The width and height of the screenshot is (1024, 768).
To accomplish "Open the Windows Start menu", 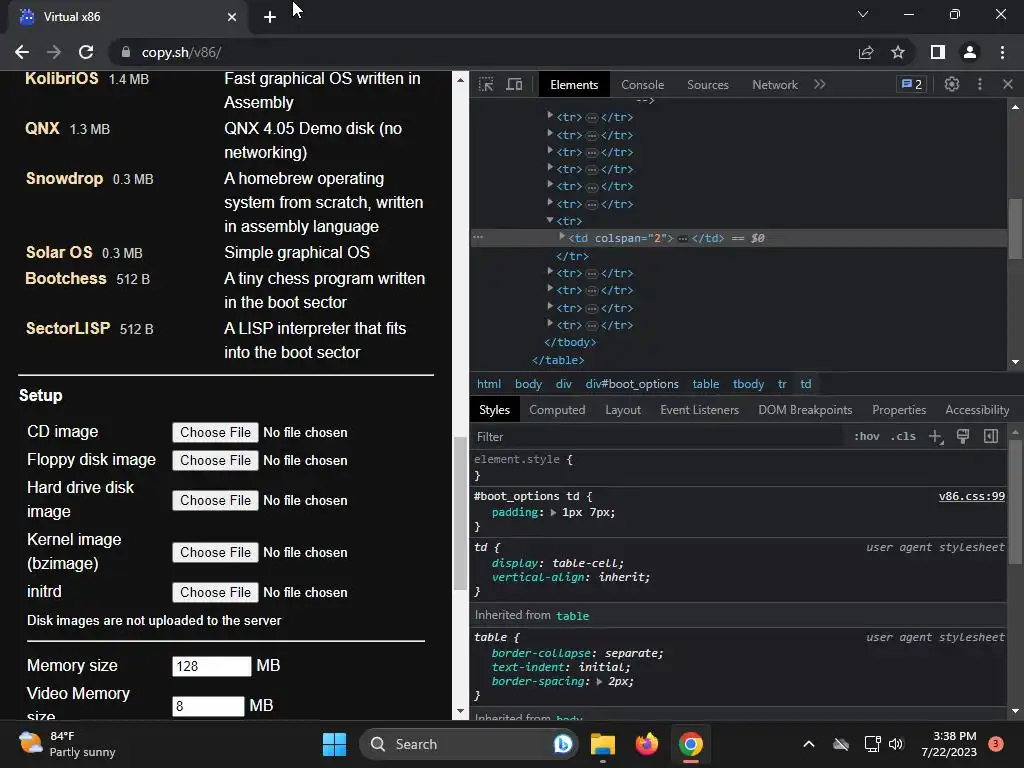I will pyautogui.click(x=334, y=744).
